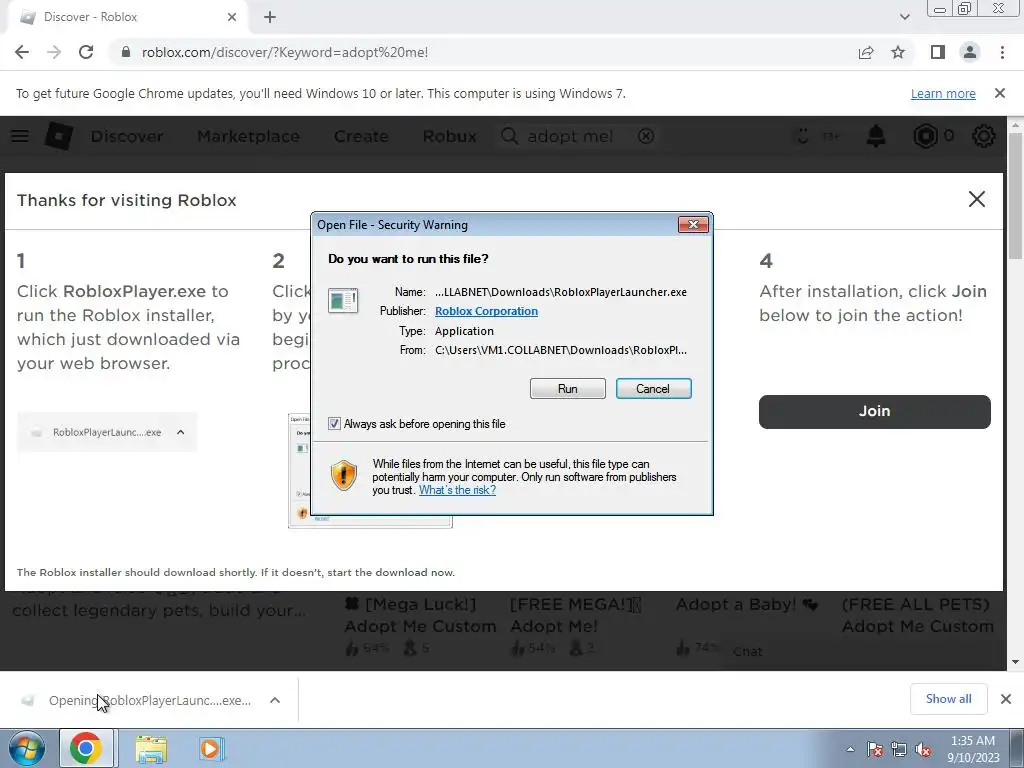Click the Join button
Screen dimensions: 1024x768
[874, 411]
